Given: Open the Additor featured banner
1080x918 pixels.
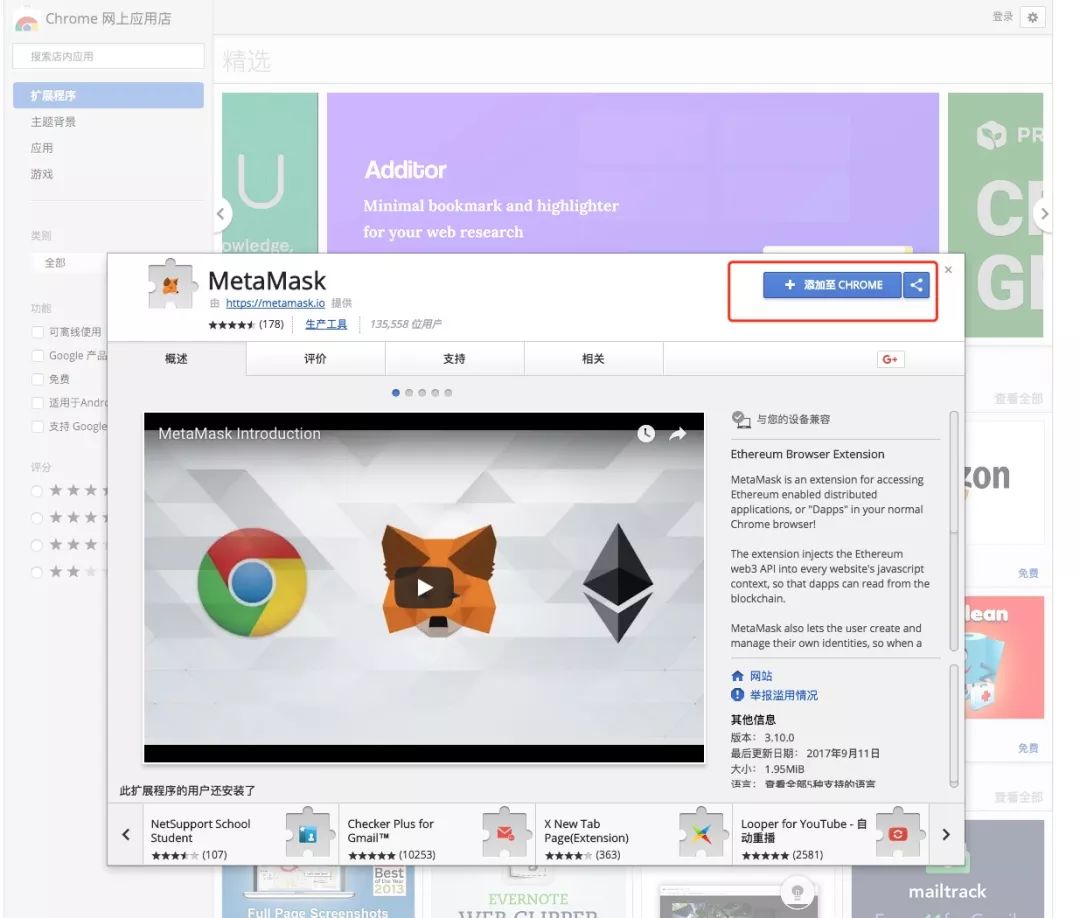Looking at the screenshot, I should (x=632, y=174).
